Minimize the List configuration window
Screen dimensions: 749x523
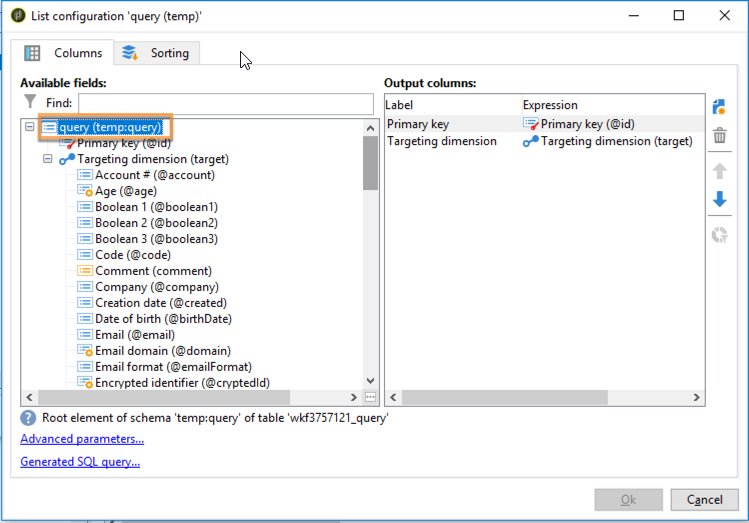(634, 16)
